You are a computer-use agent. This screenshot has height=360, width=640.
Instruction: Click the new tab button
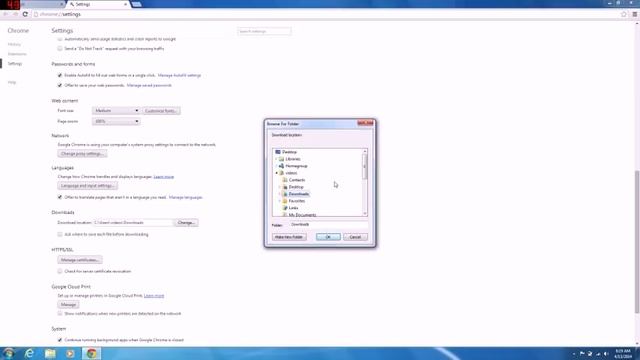(x=137, y=4)
